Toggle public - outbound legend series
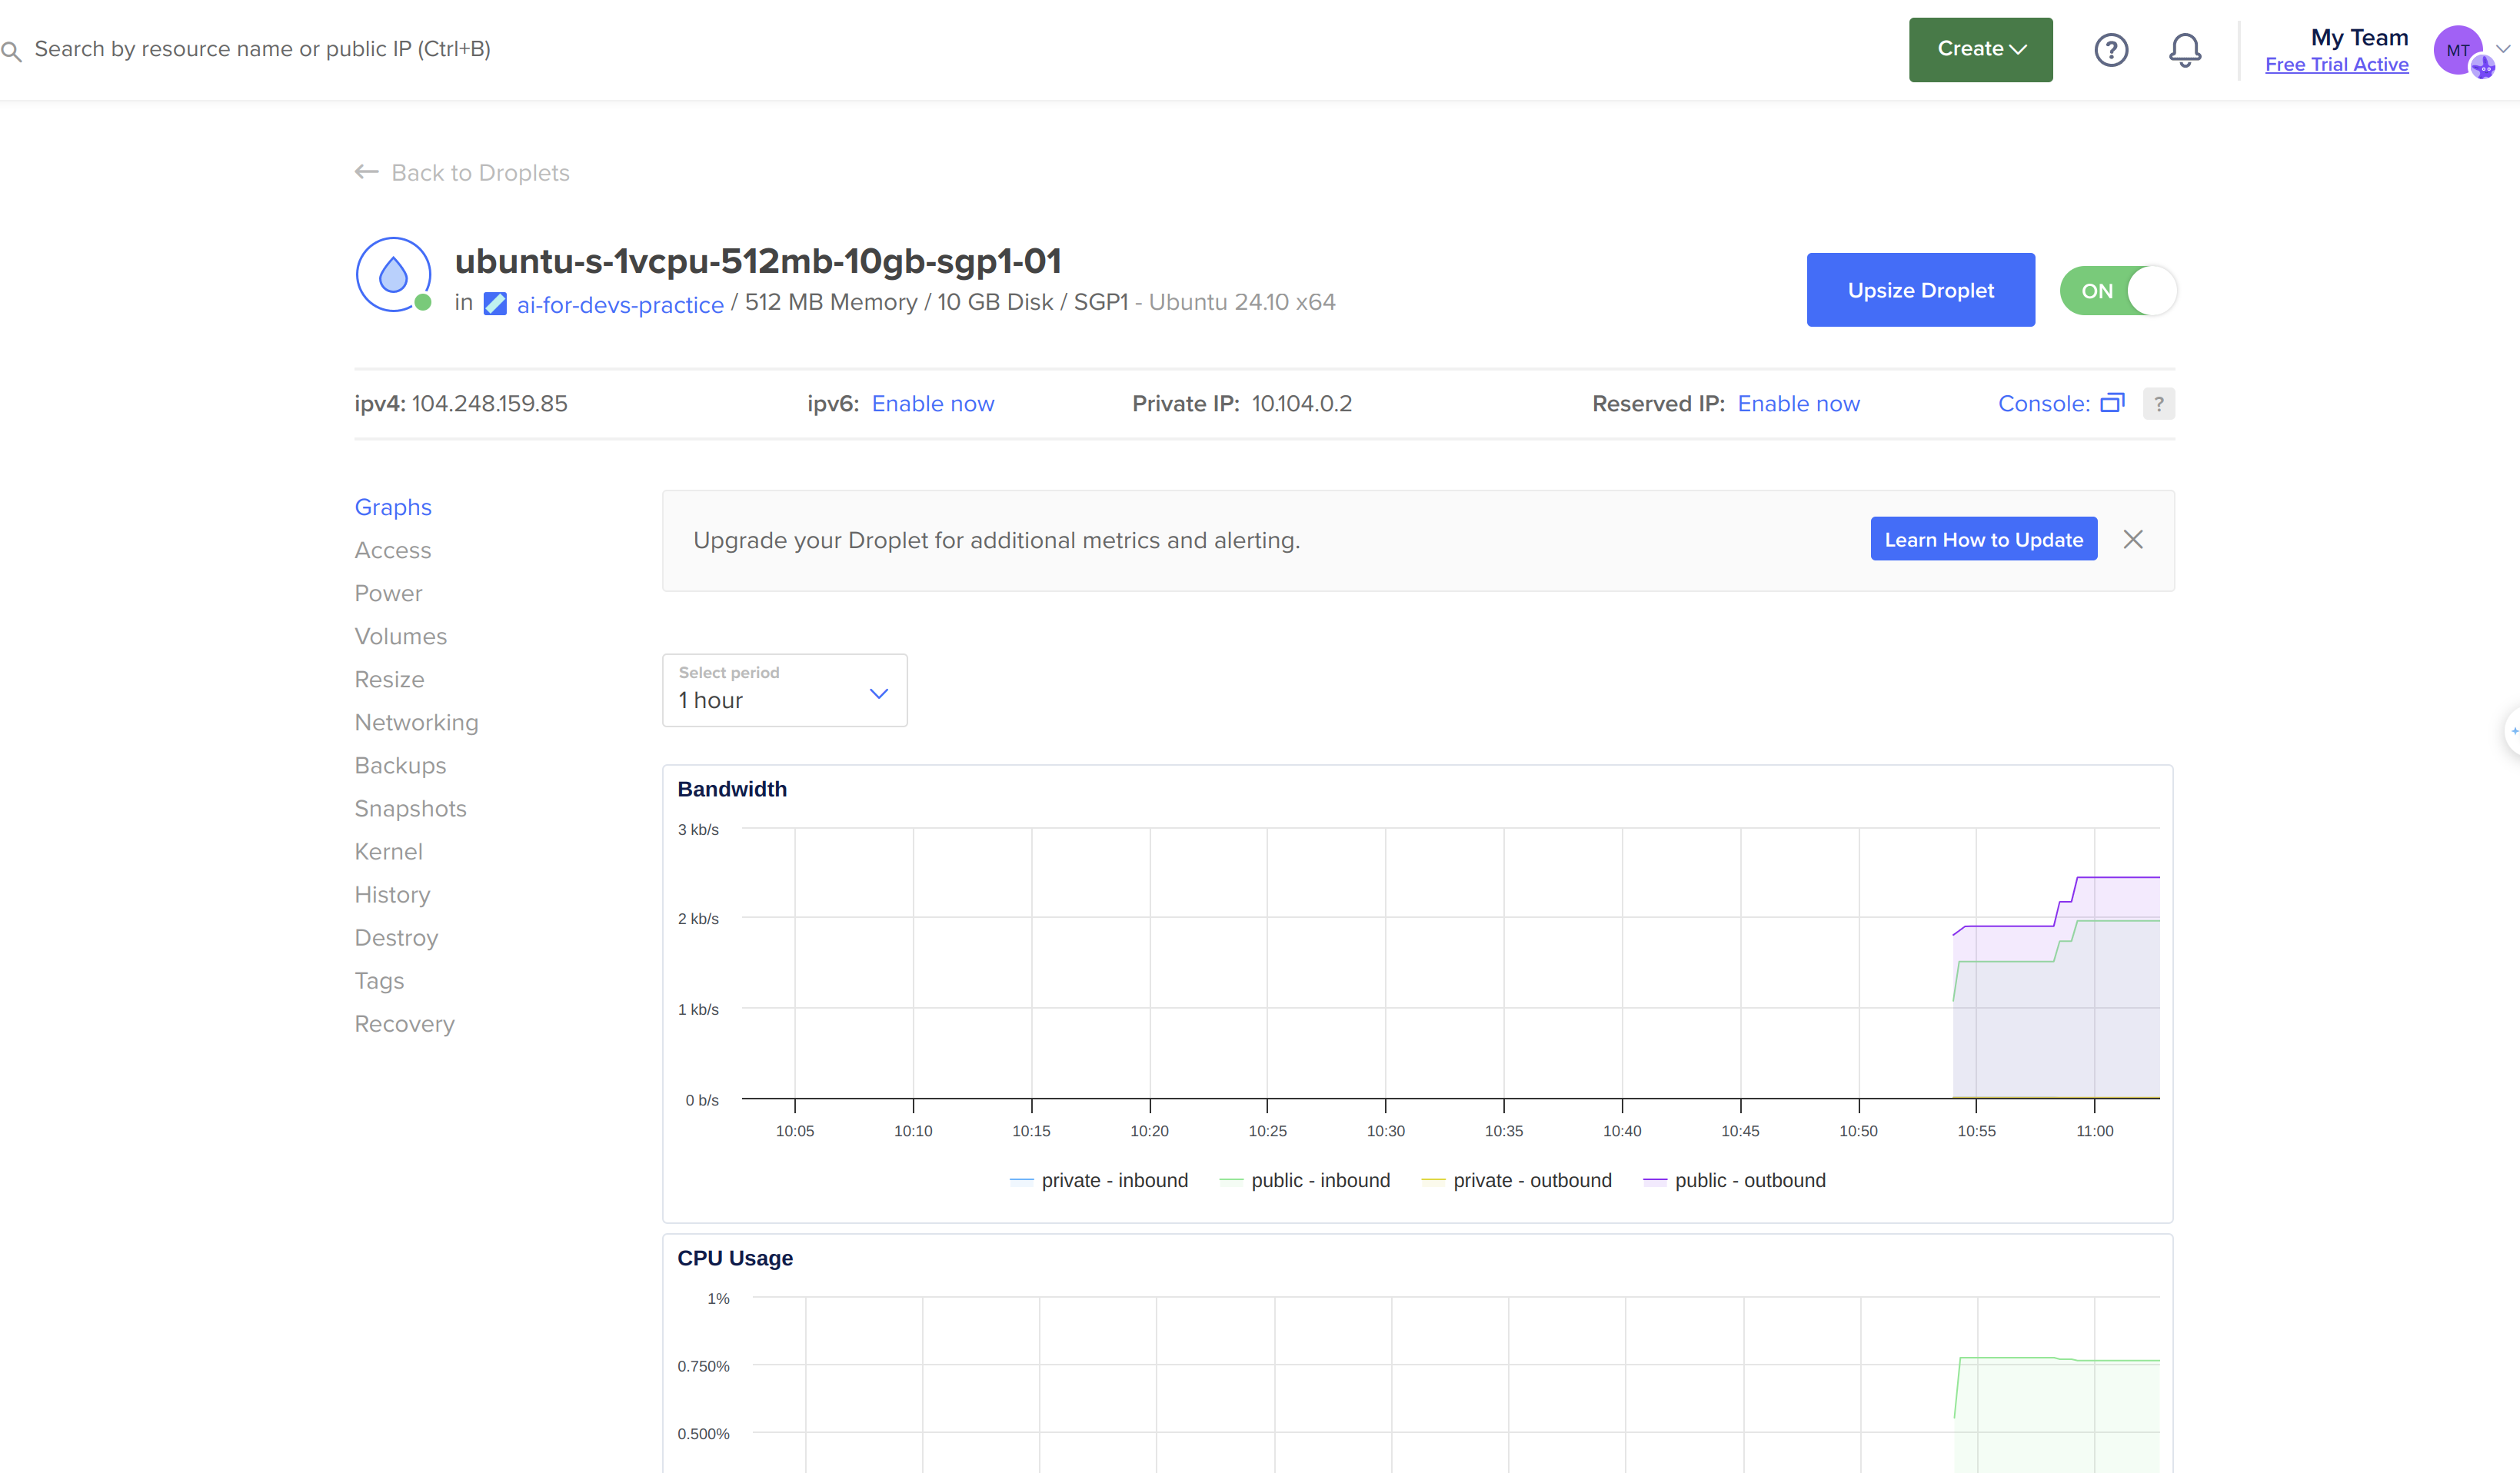The image size is (2520, 1473). (1734, 1180)
